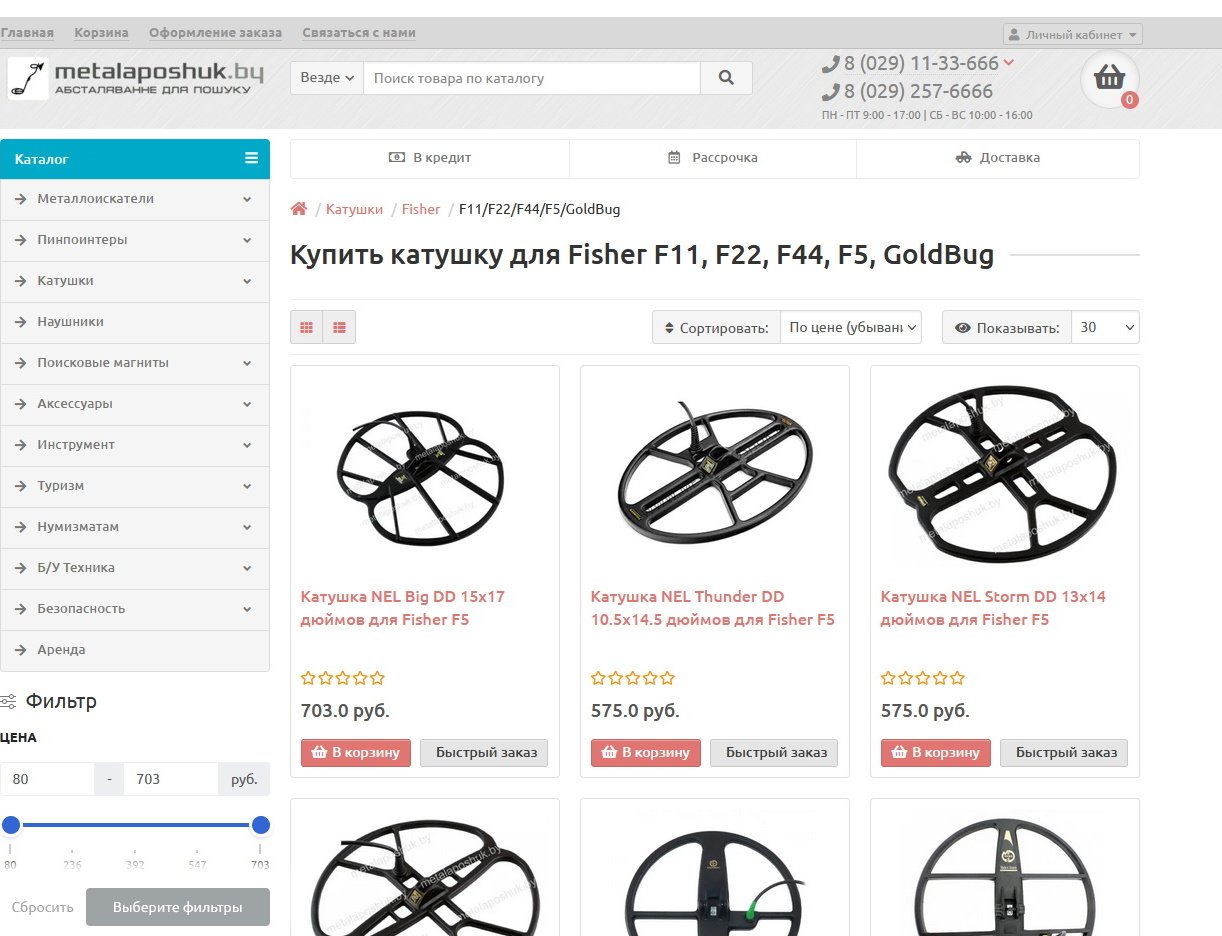This screenshot has width=1222, height=936.
Task: Add NEL Storm DD coil to cart
Action: click(936, 753)
